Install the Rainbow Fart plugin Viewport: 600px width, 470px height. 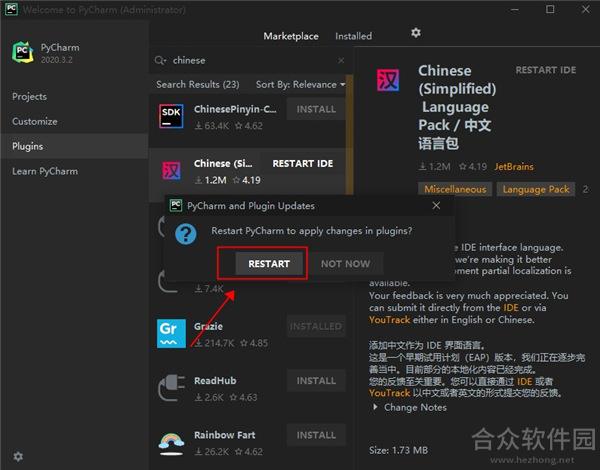click(x=316, y=435)
